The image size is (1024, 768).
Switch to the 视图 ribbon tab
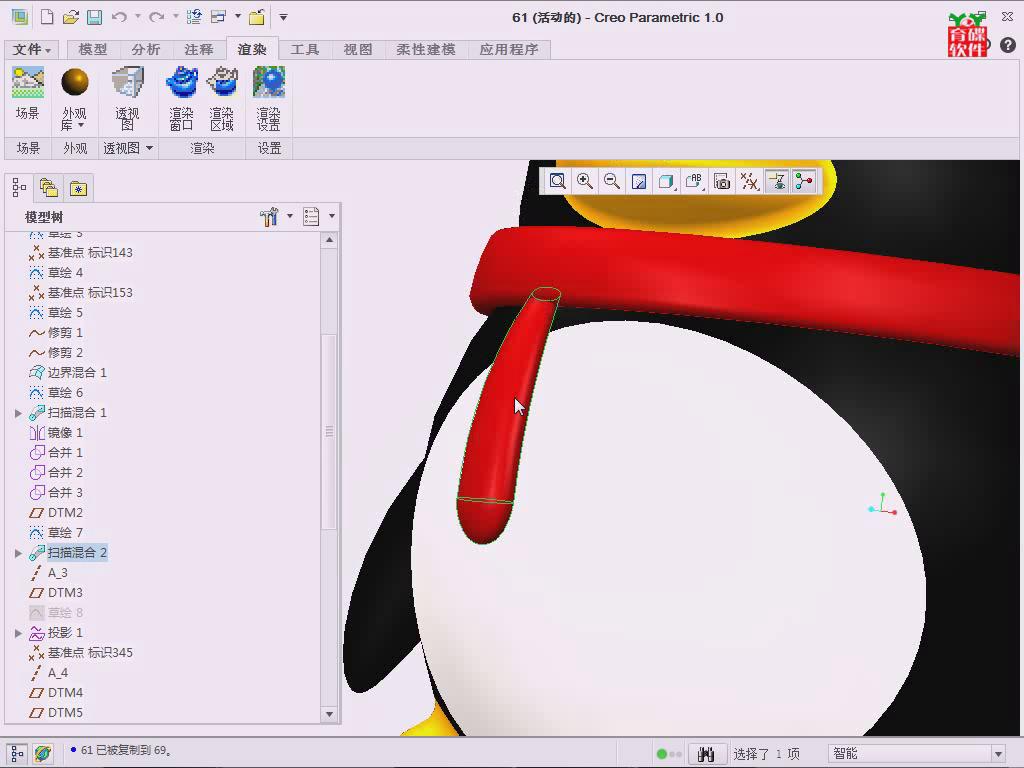point(358,50)
